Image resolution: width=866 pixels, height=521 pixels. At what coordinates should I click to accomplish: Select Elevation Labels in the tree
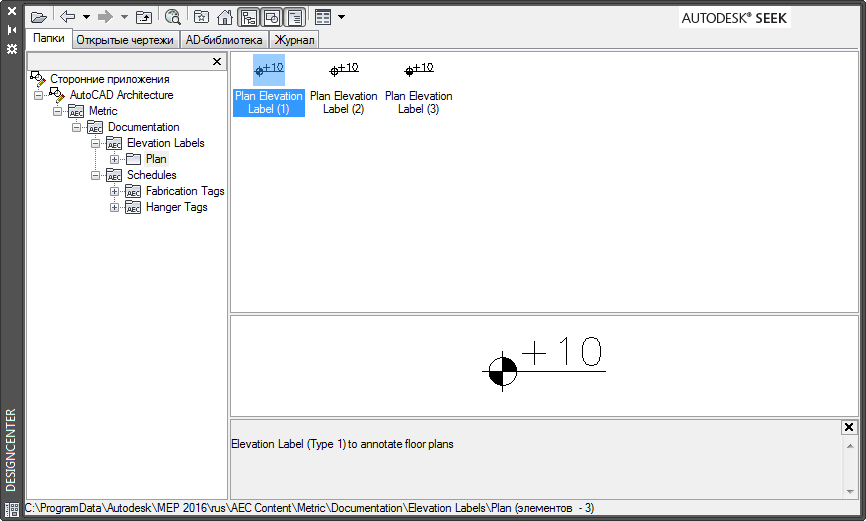coord(166,143)
